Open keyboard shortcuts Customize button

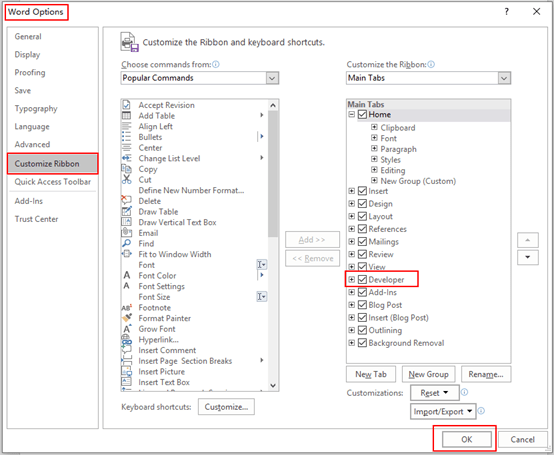coord(226,407)
